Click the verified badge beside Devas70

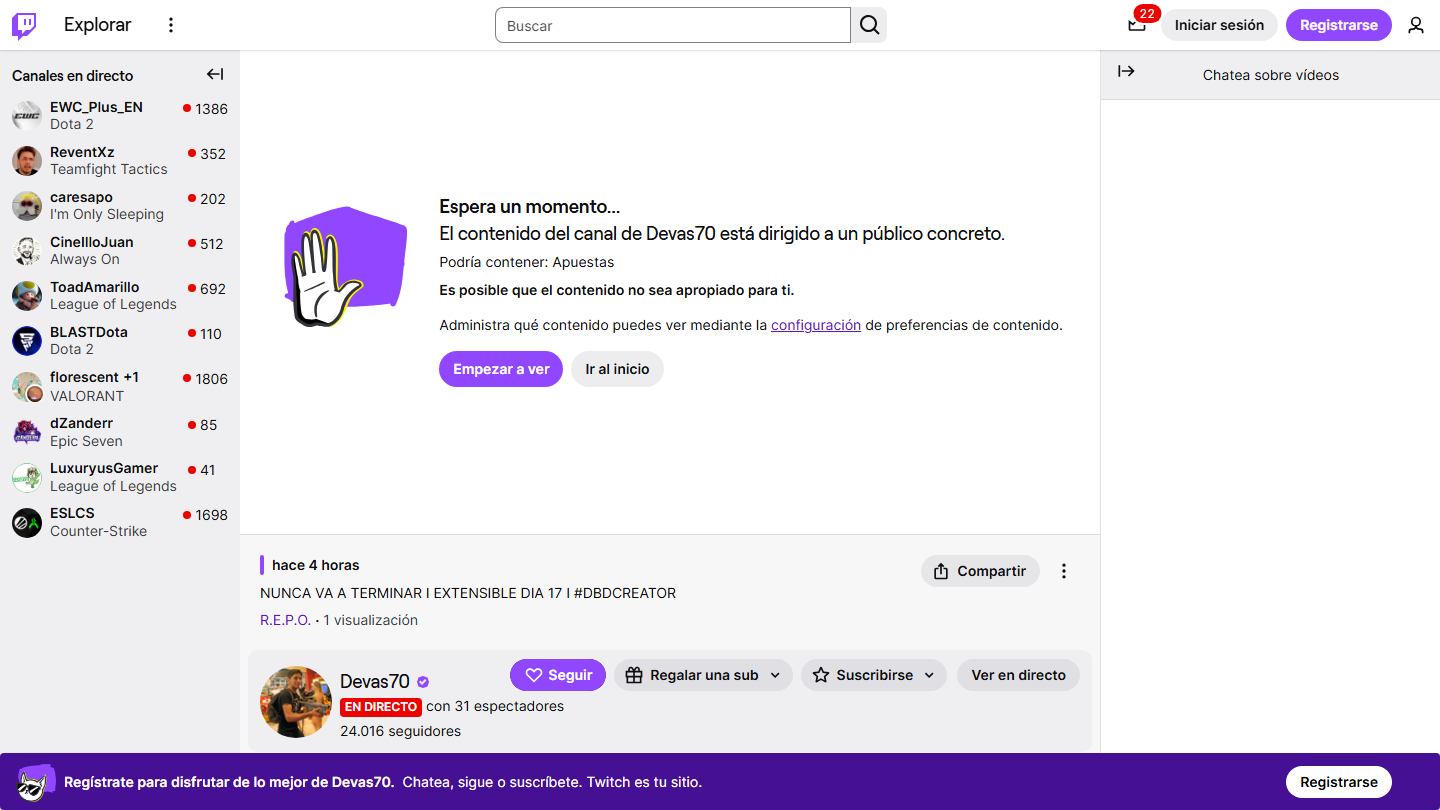(423, 682)
